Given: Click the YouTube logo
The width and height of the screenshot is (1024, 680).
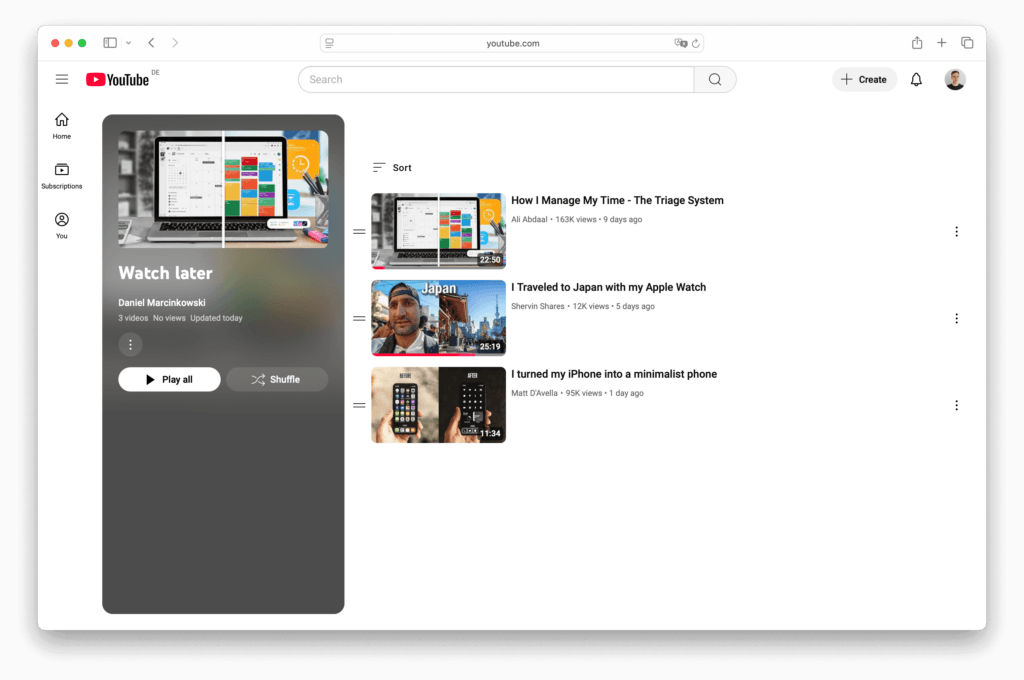Looking at the screenshot, I should coord(118,80).
